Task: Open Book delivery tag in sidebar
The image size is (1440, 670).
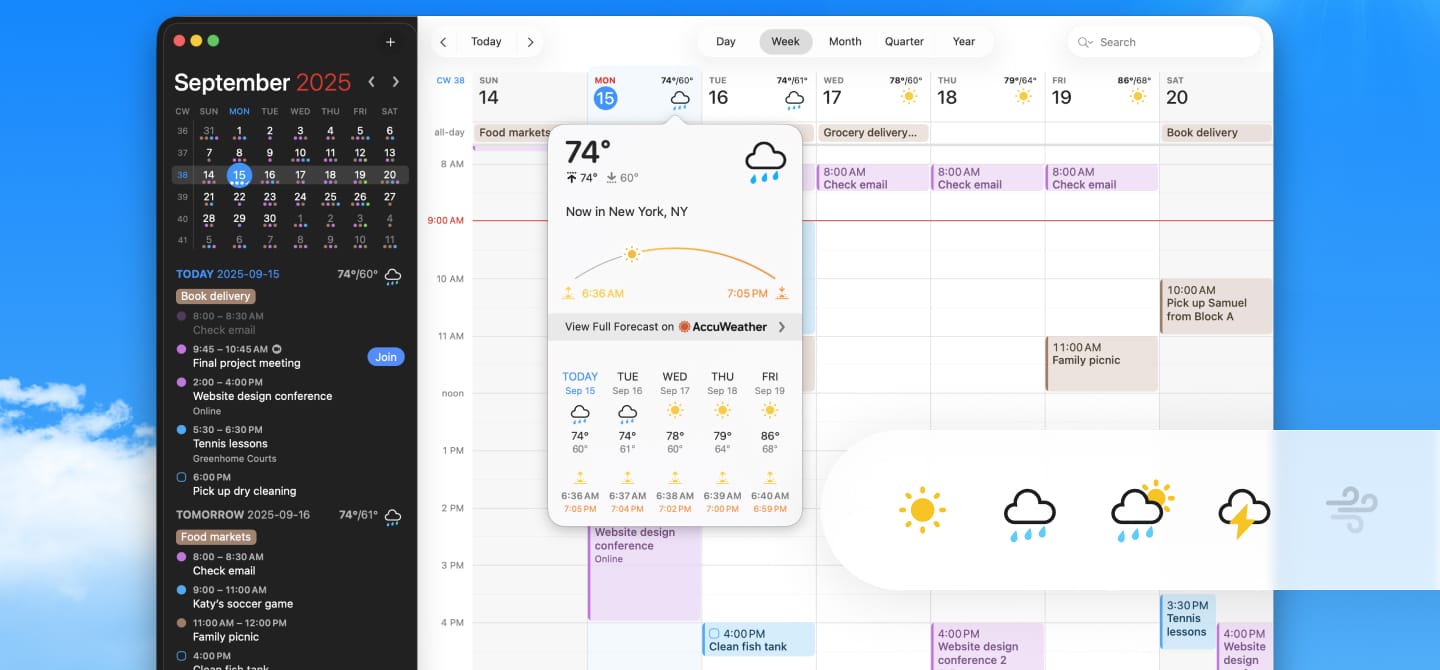Action: click(x=215, y=296)
